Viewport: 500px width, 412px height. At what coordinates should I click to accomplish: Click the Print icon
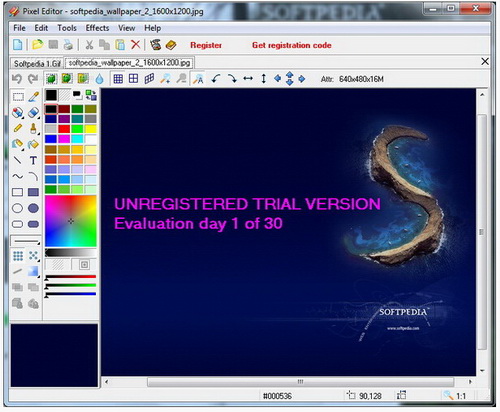68,45
